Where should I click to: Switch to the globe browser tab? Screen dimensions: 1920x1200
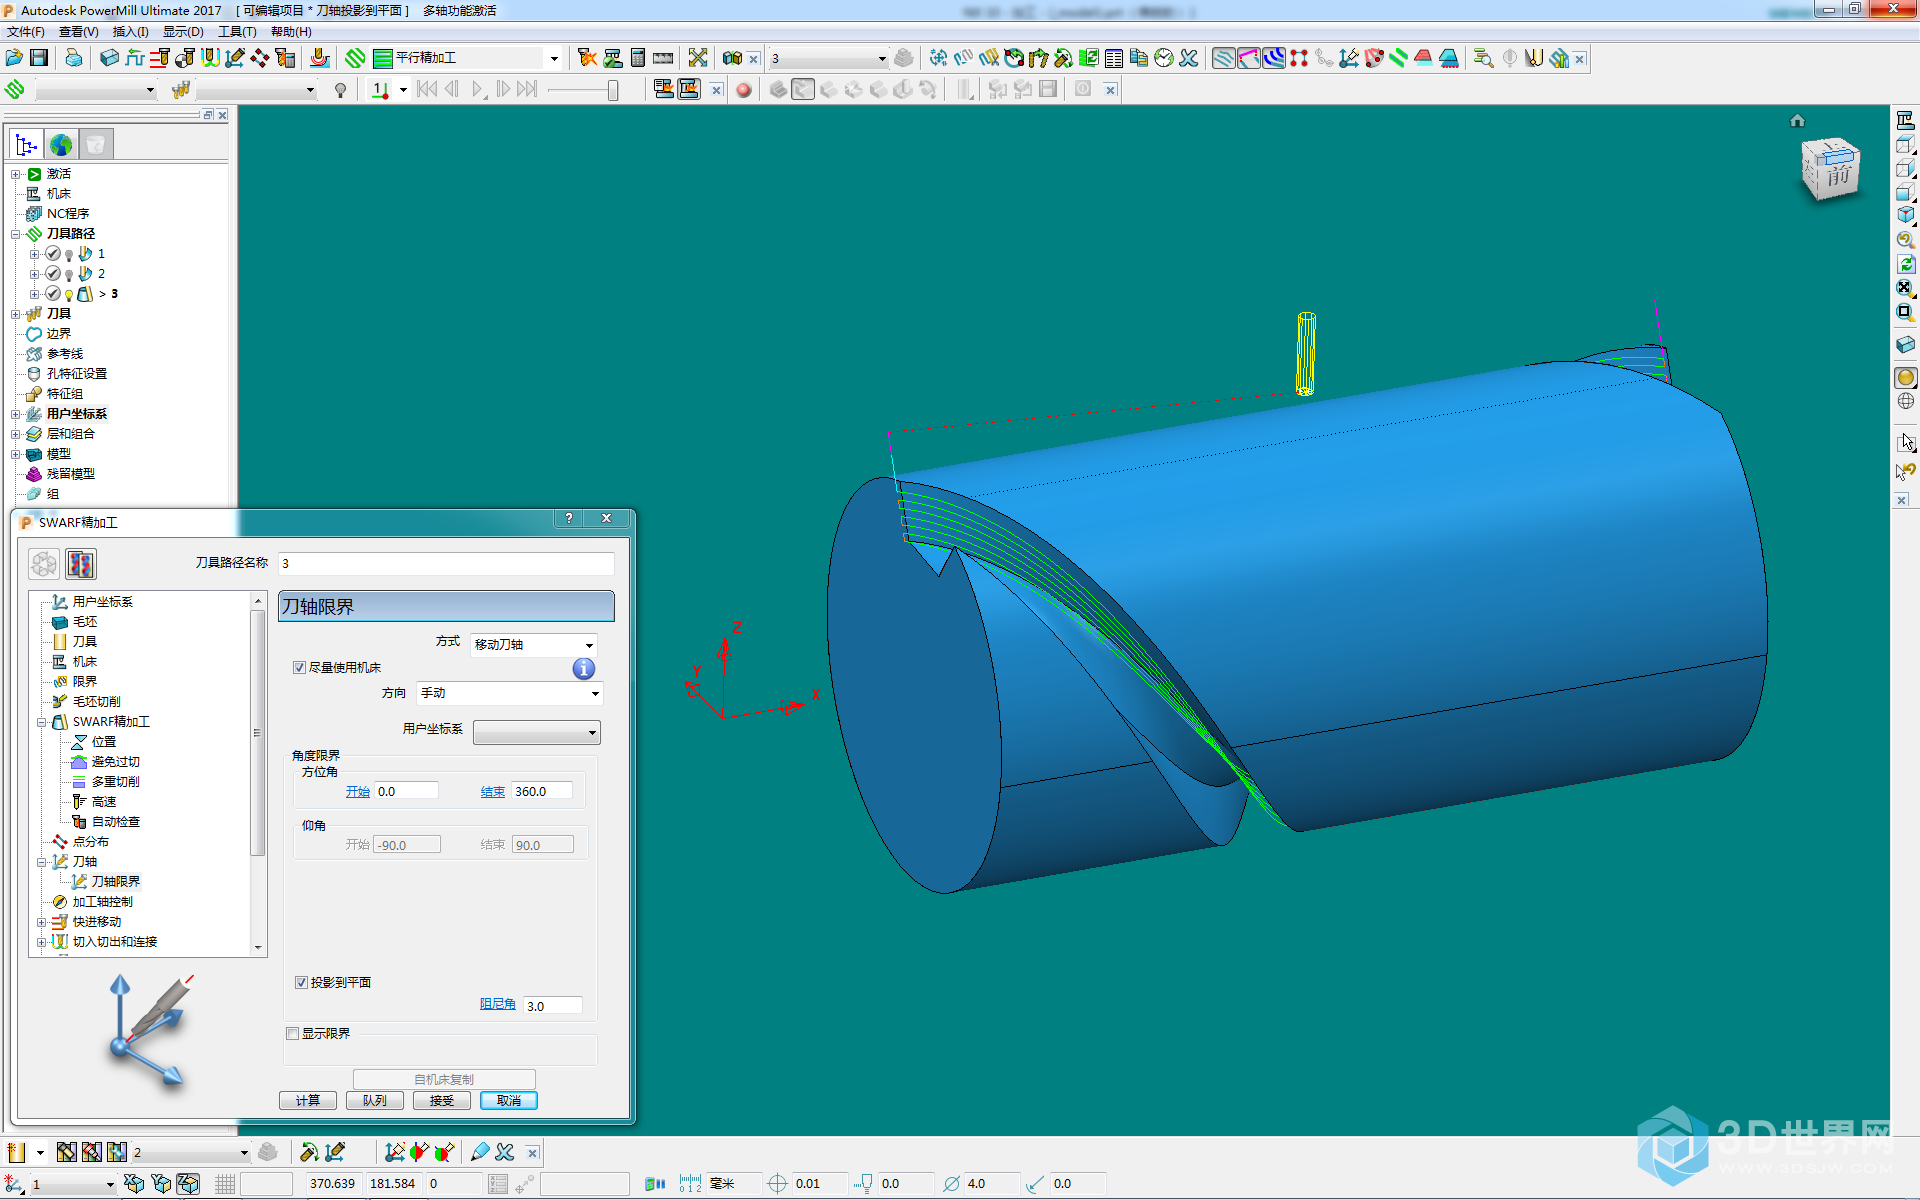pyautogui.click(x=61, y=145)
